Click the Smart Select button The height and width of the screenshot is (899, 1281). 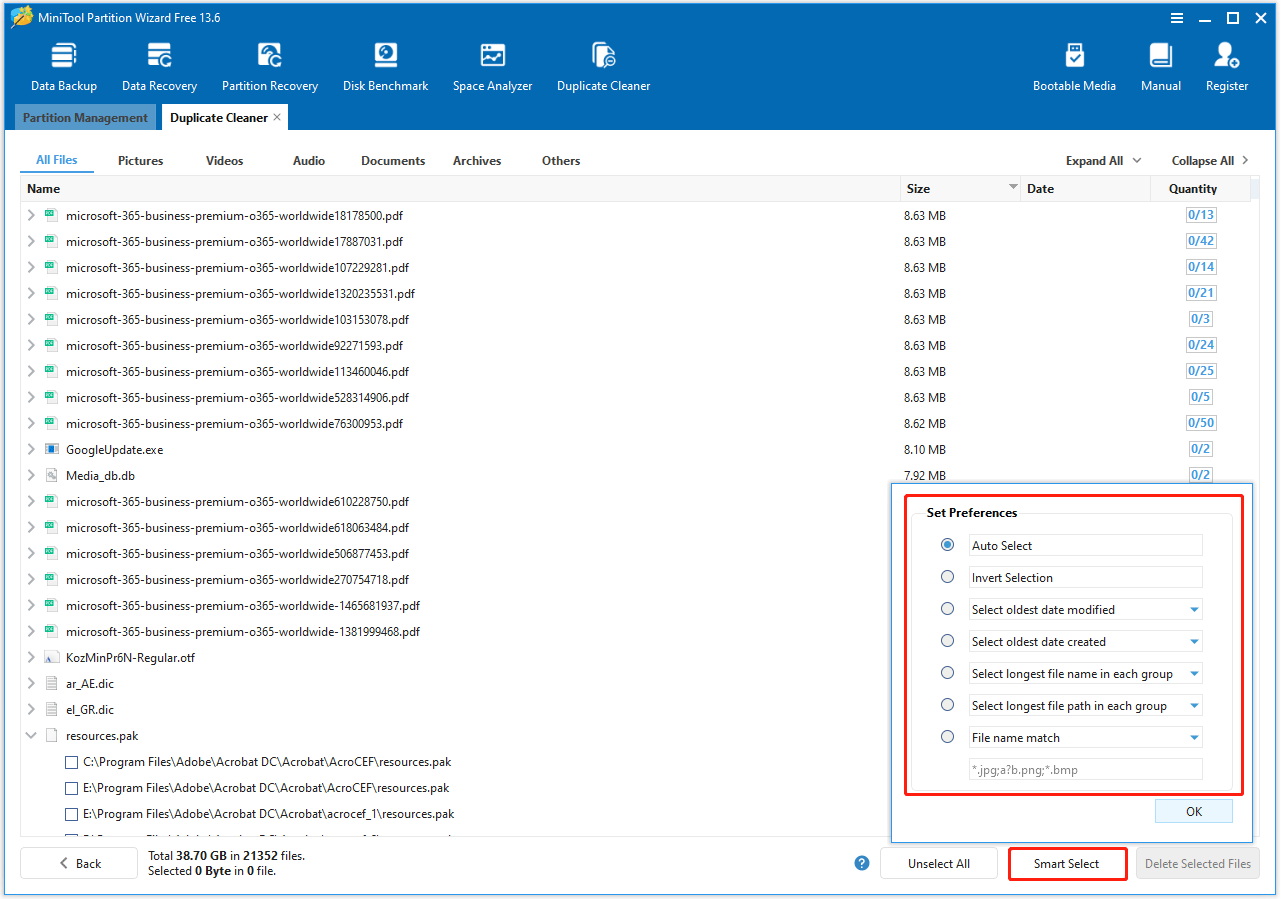[1067, 863]
